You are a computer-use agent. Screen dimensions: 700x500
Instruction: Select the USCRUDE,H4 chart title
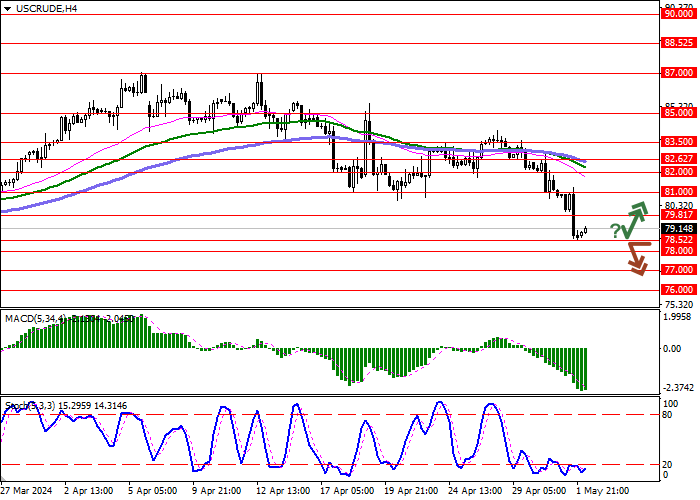click(x=46, y=8)
